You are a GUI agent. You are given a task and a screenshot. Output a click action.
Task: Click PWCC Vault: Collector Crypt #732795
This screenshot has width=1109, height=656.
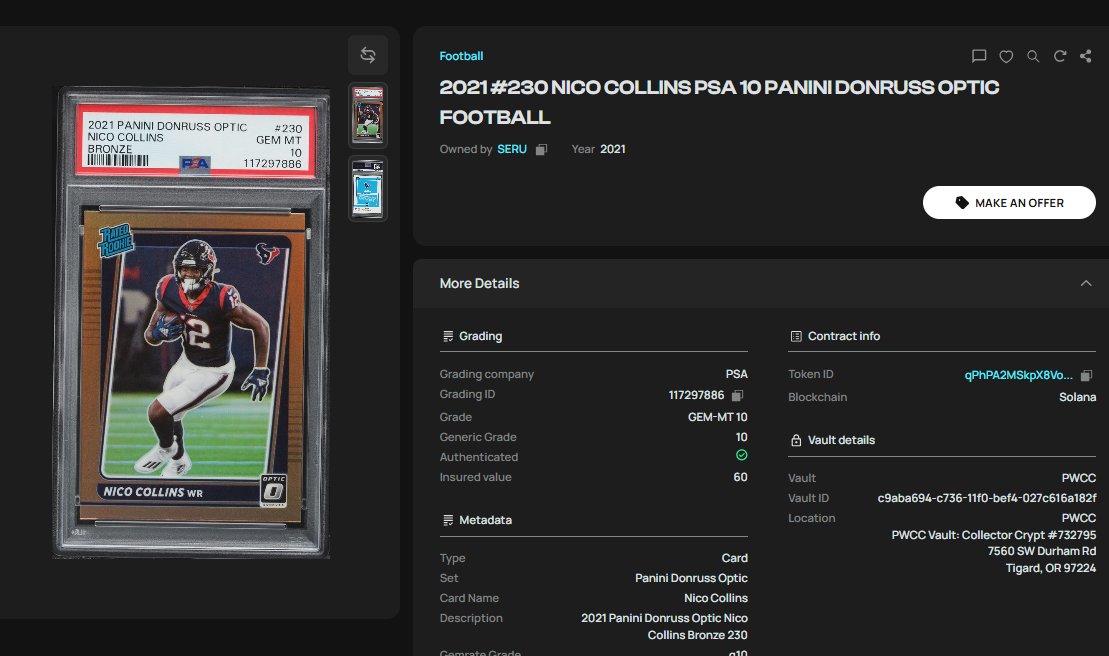click(x=993, y=535)
